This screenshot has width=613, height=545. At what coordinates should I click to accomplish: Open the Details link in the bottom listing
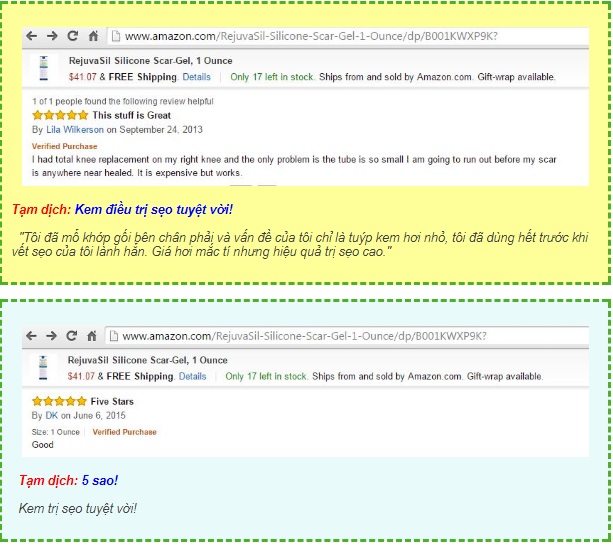click(x=192, y=377)
